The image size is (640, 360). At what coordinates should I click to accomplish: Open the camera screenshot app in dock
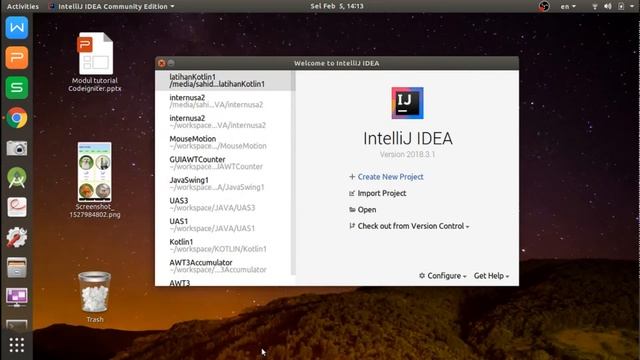17,148
